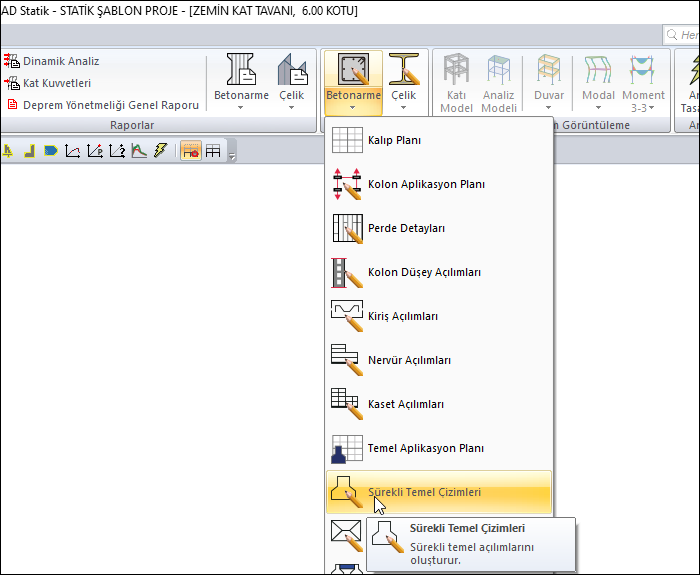Open the Kalıp Planı drawing option
Image resolution: width=700 pixels, height=575 pixels.
tap(394, 140)
